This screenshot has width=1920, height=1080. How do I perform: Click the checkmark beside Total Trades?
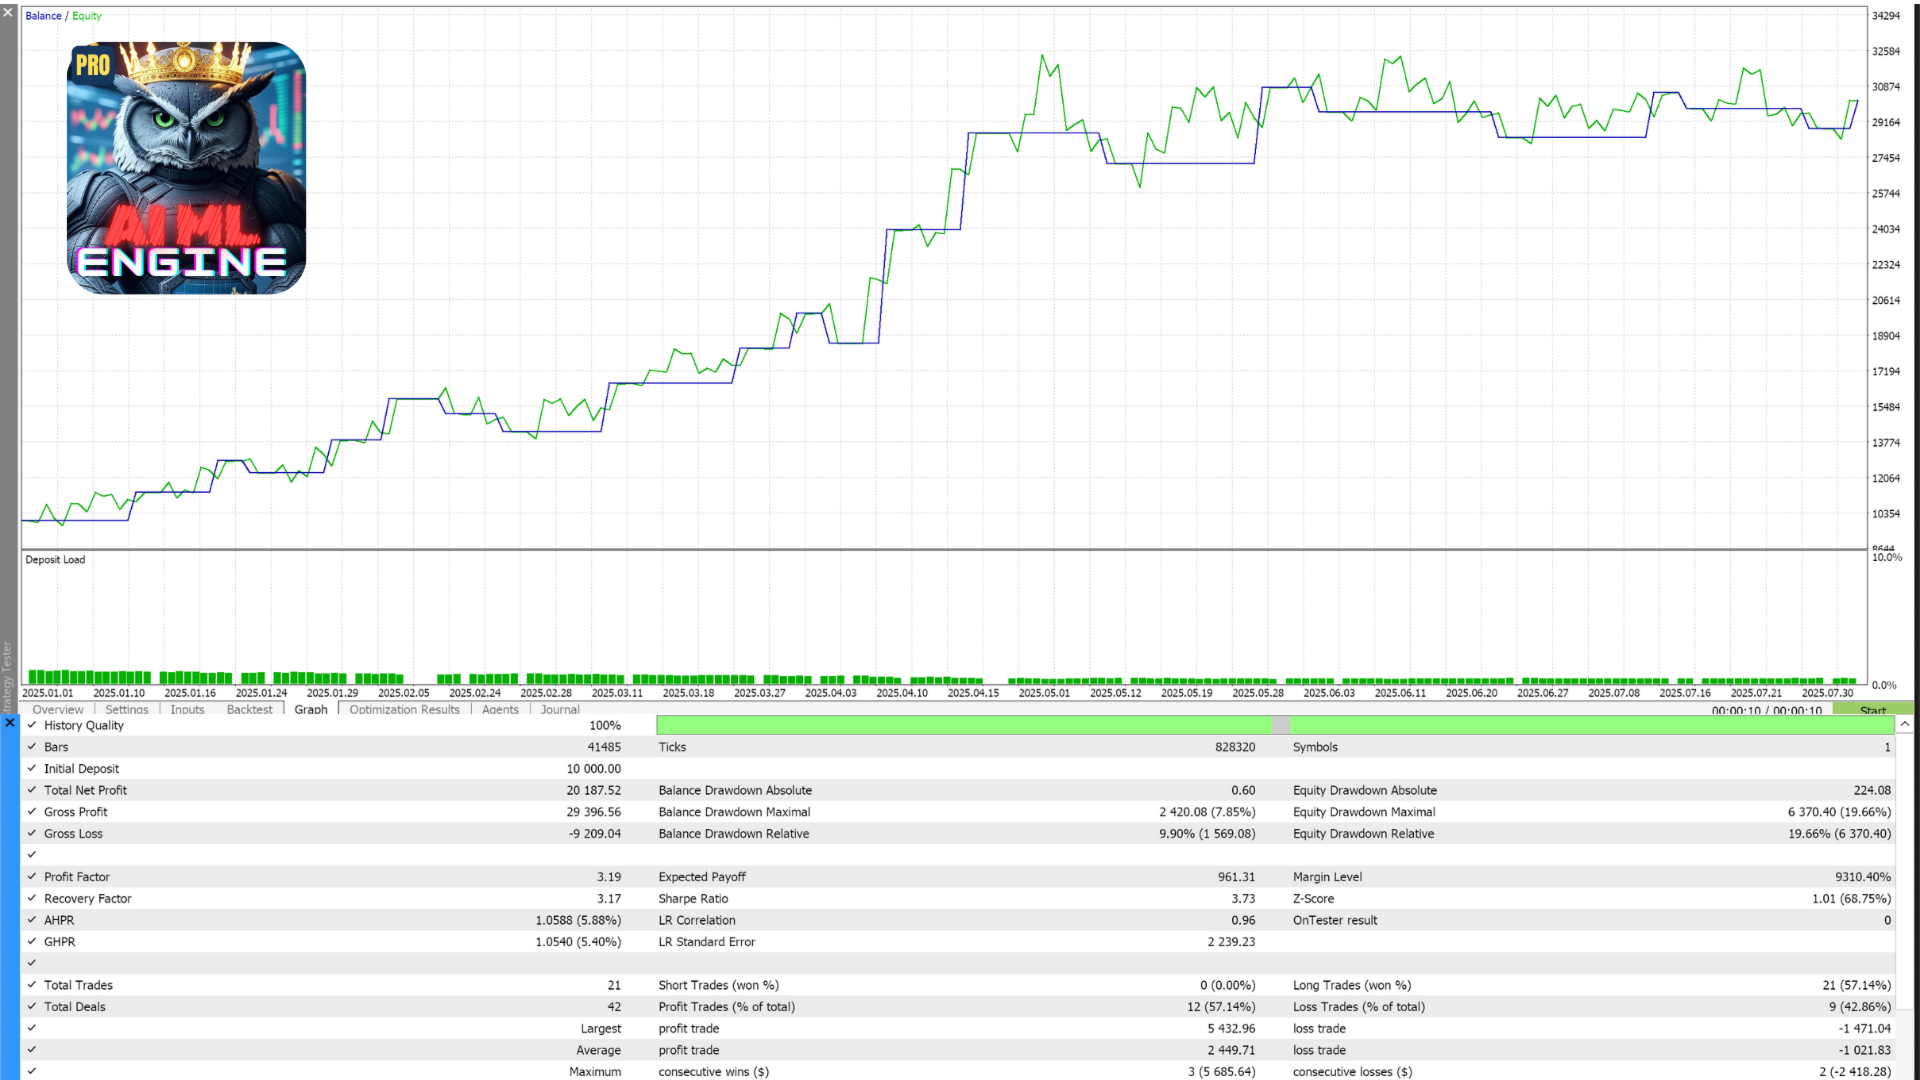[x=32, y=985]
